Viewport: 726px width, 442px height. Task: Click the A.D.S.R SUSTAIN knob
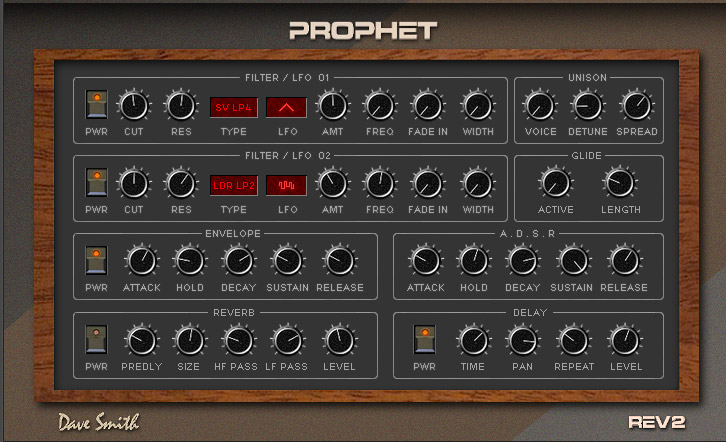point(573,261)
